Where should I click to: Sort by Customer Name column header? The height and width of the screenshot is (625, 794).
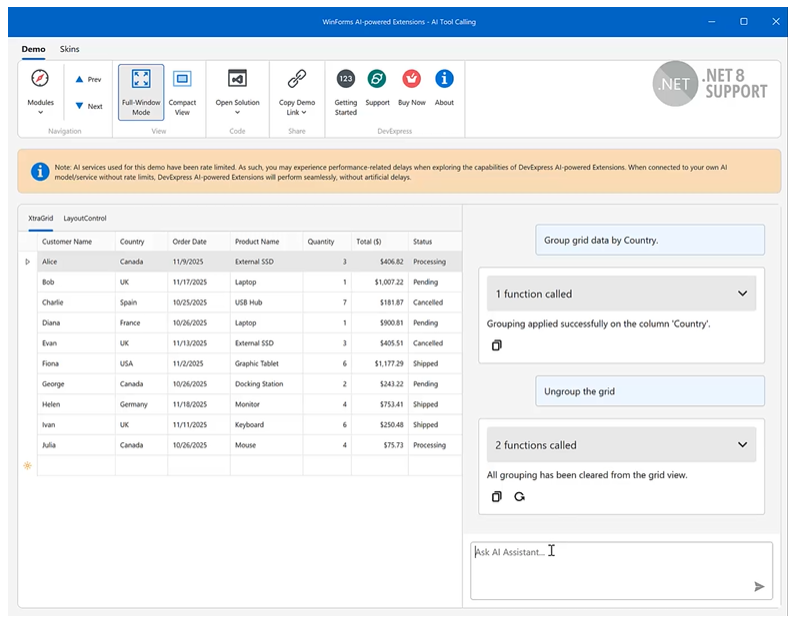pyautogui.click(x=76, y=242)
